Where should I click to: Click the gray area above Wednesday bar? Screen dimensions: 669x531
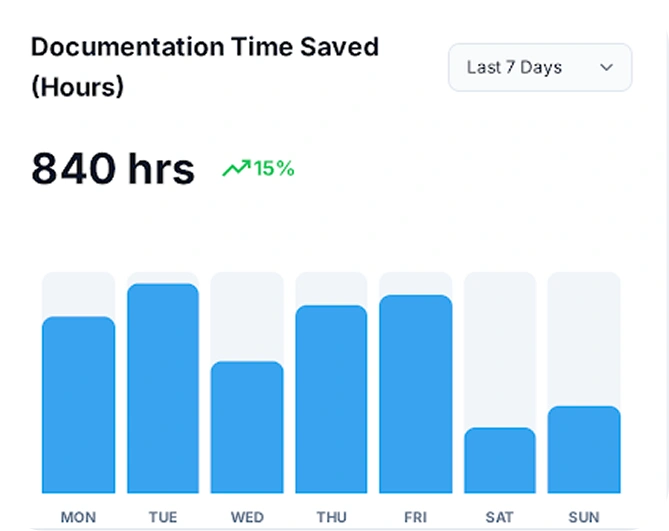pyautogui.click(x=247, y=315)
